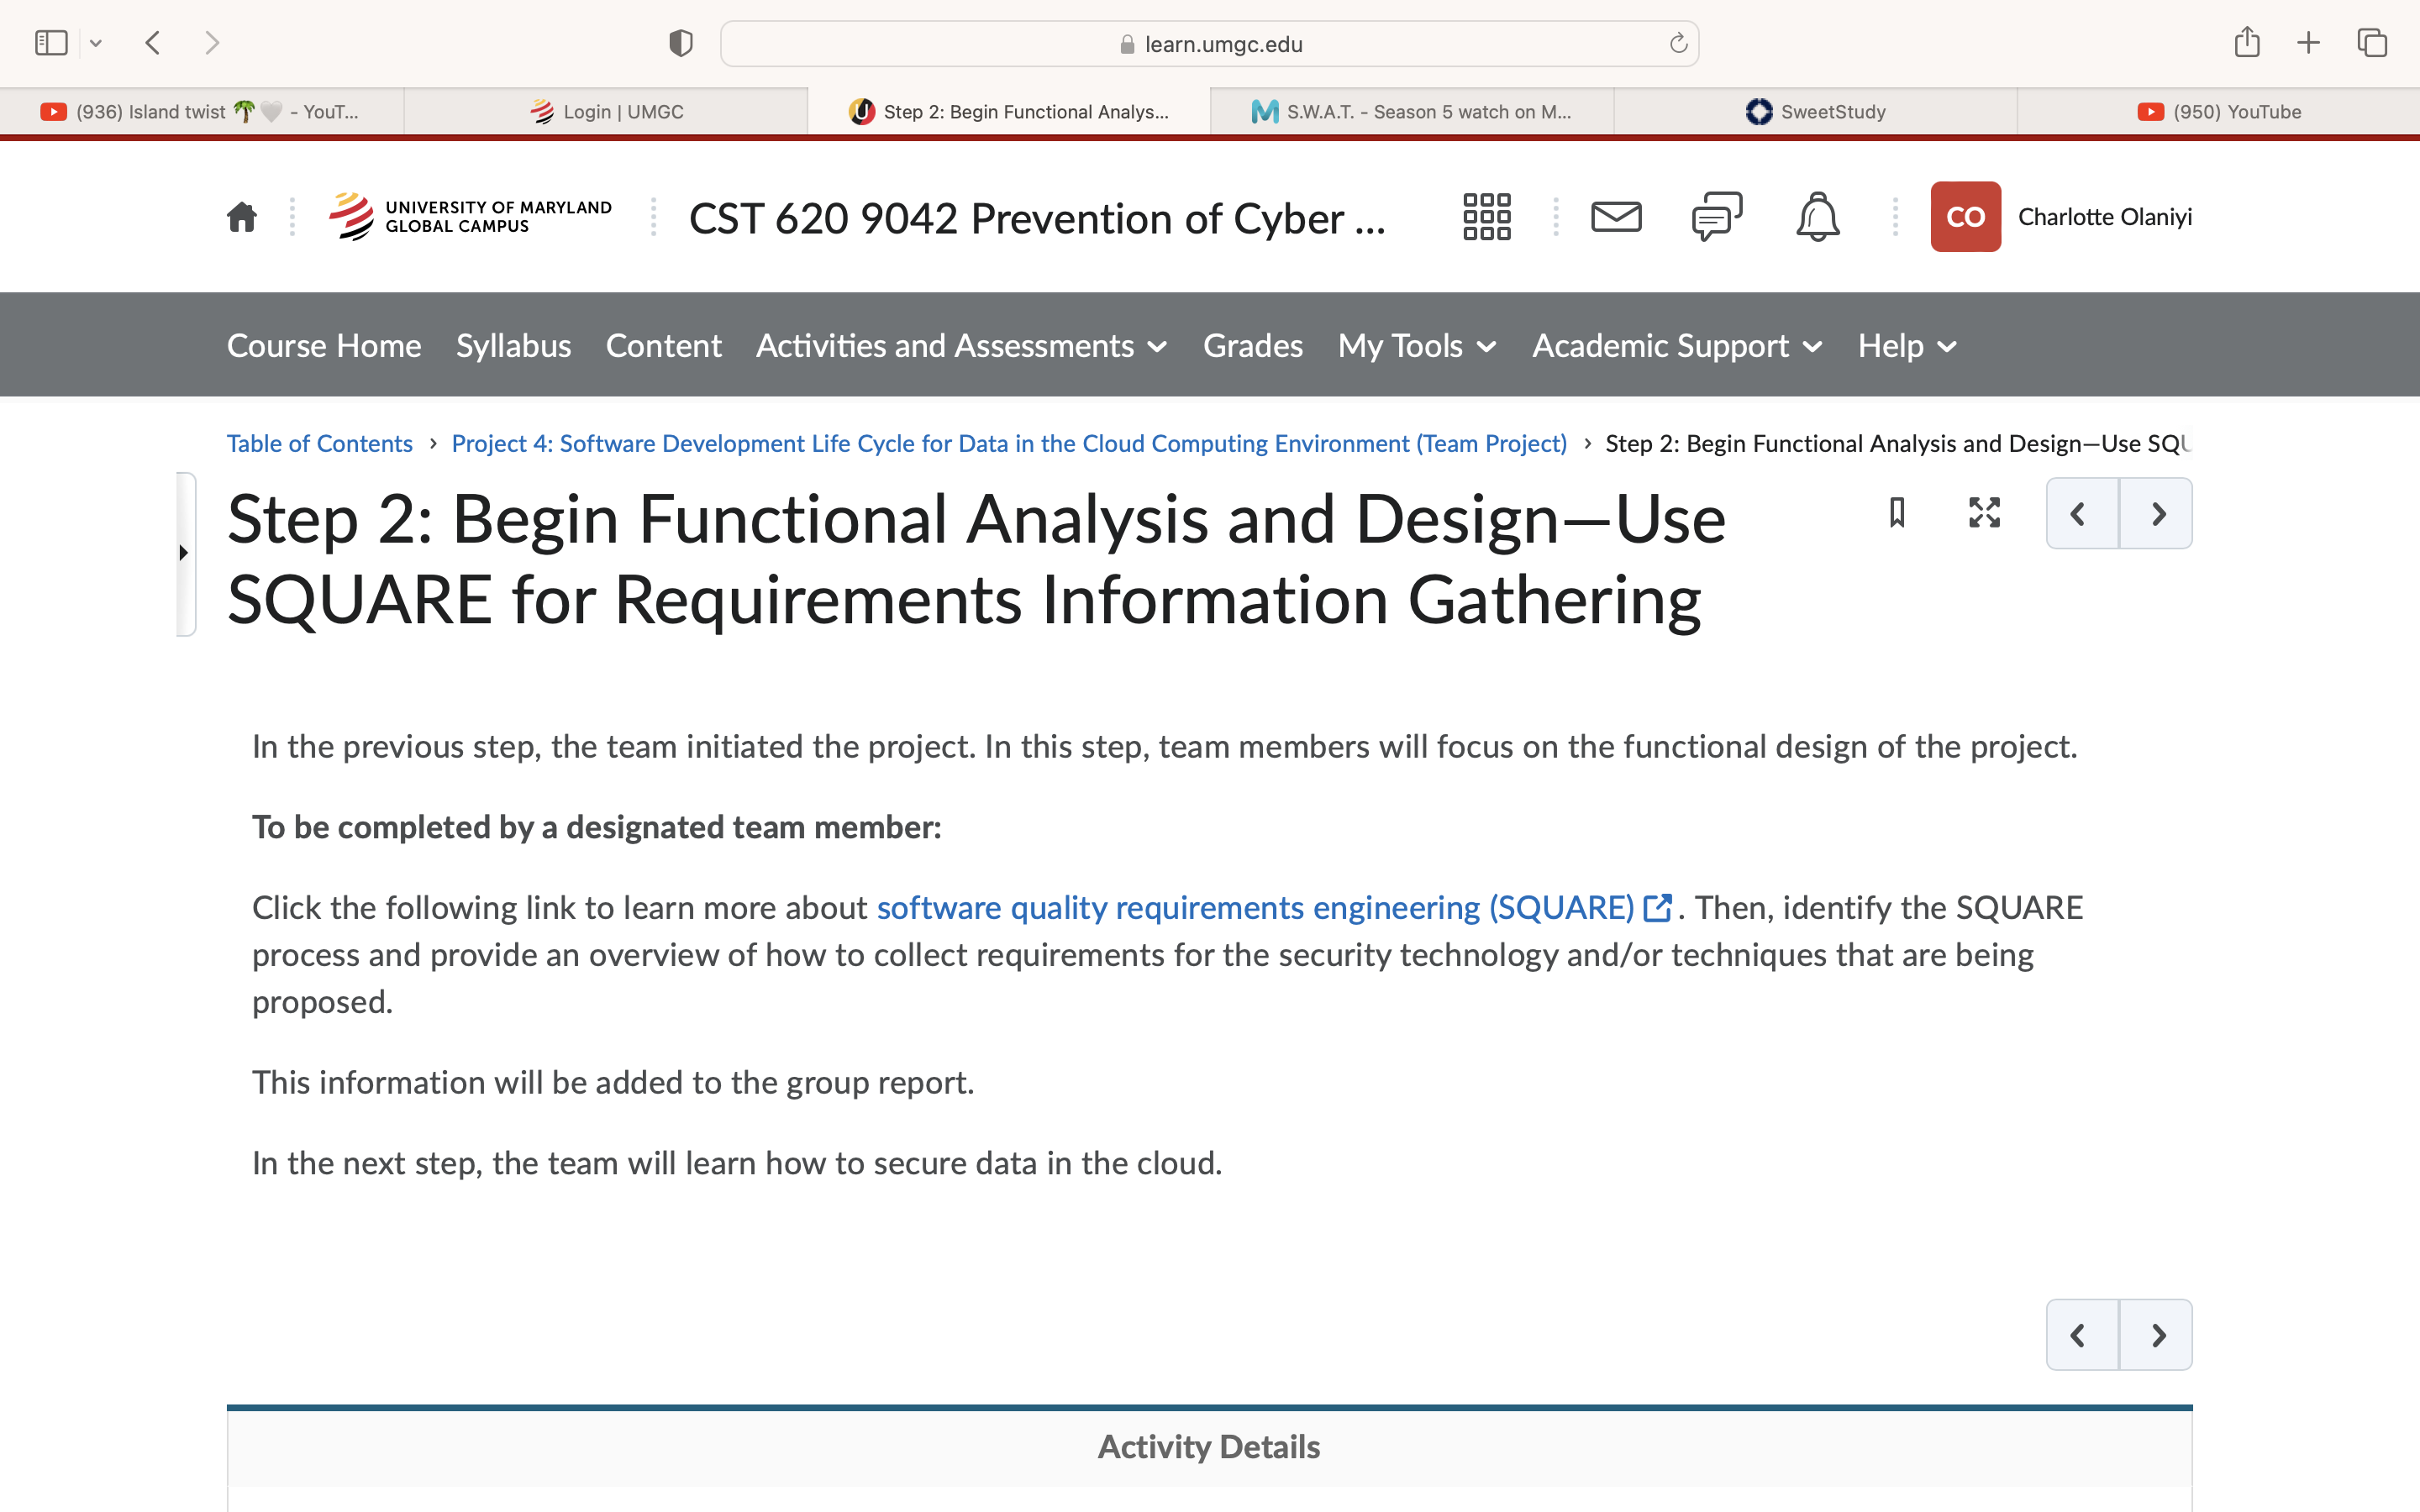Switch to the S.W.A.T. Season 5 tab
2420x1512 pixels.
pos(1412,112)
